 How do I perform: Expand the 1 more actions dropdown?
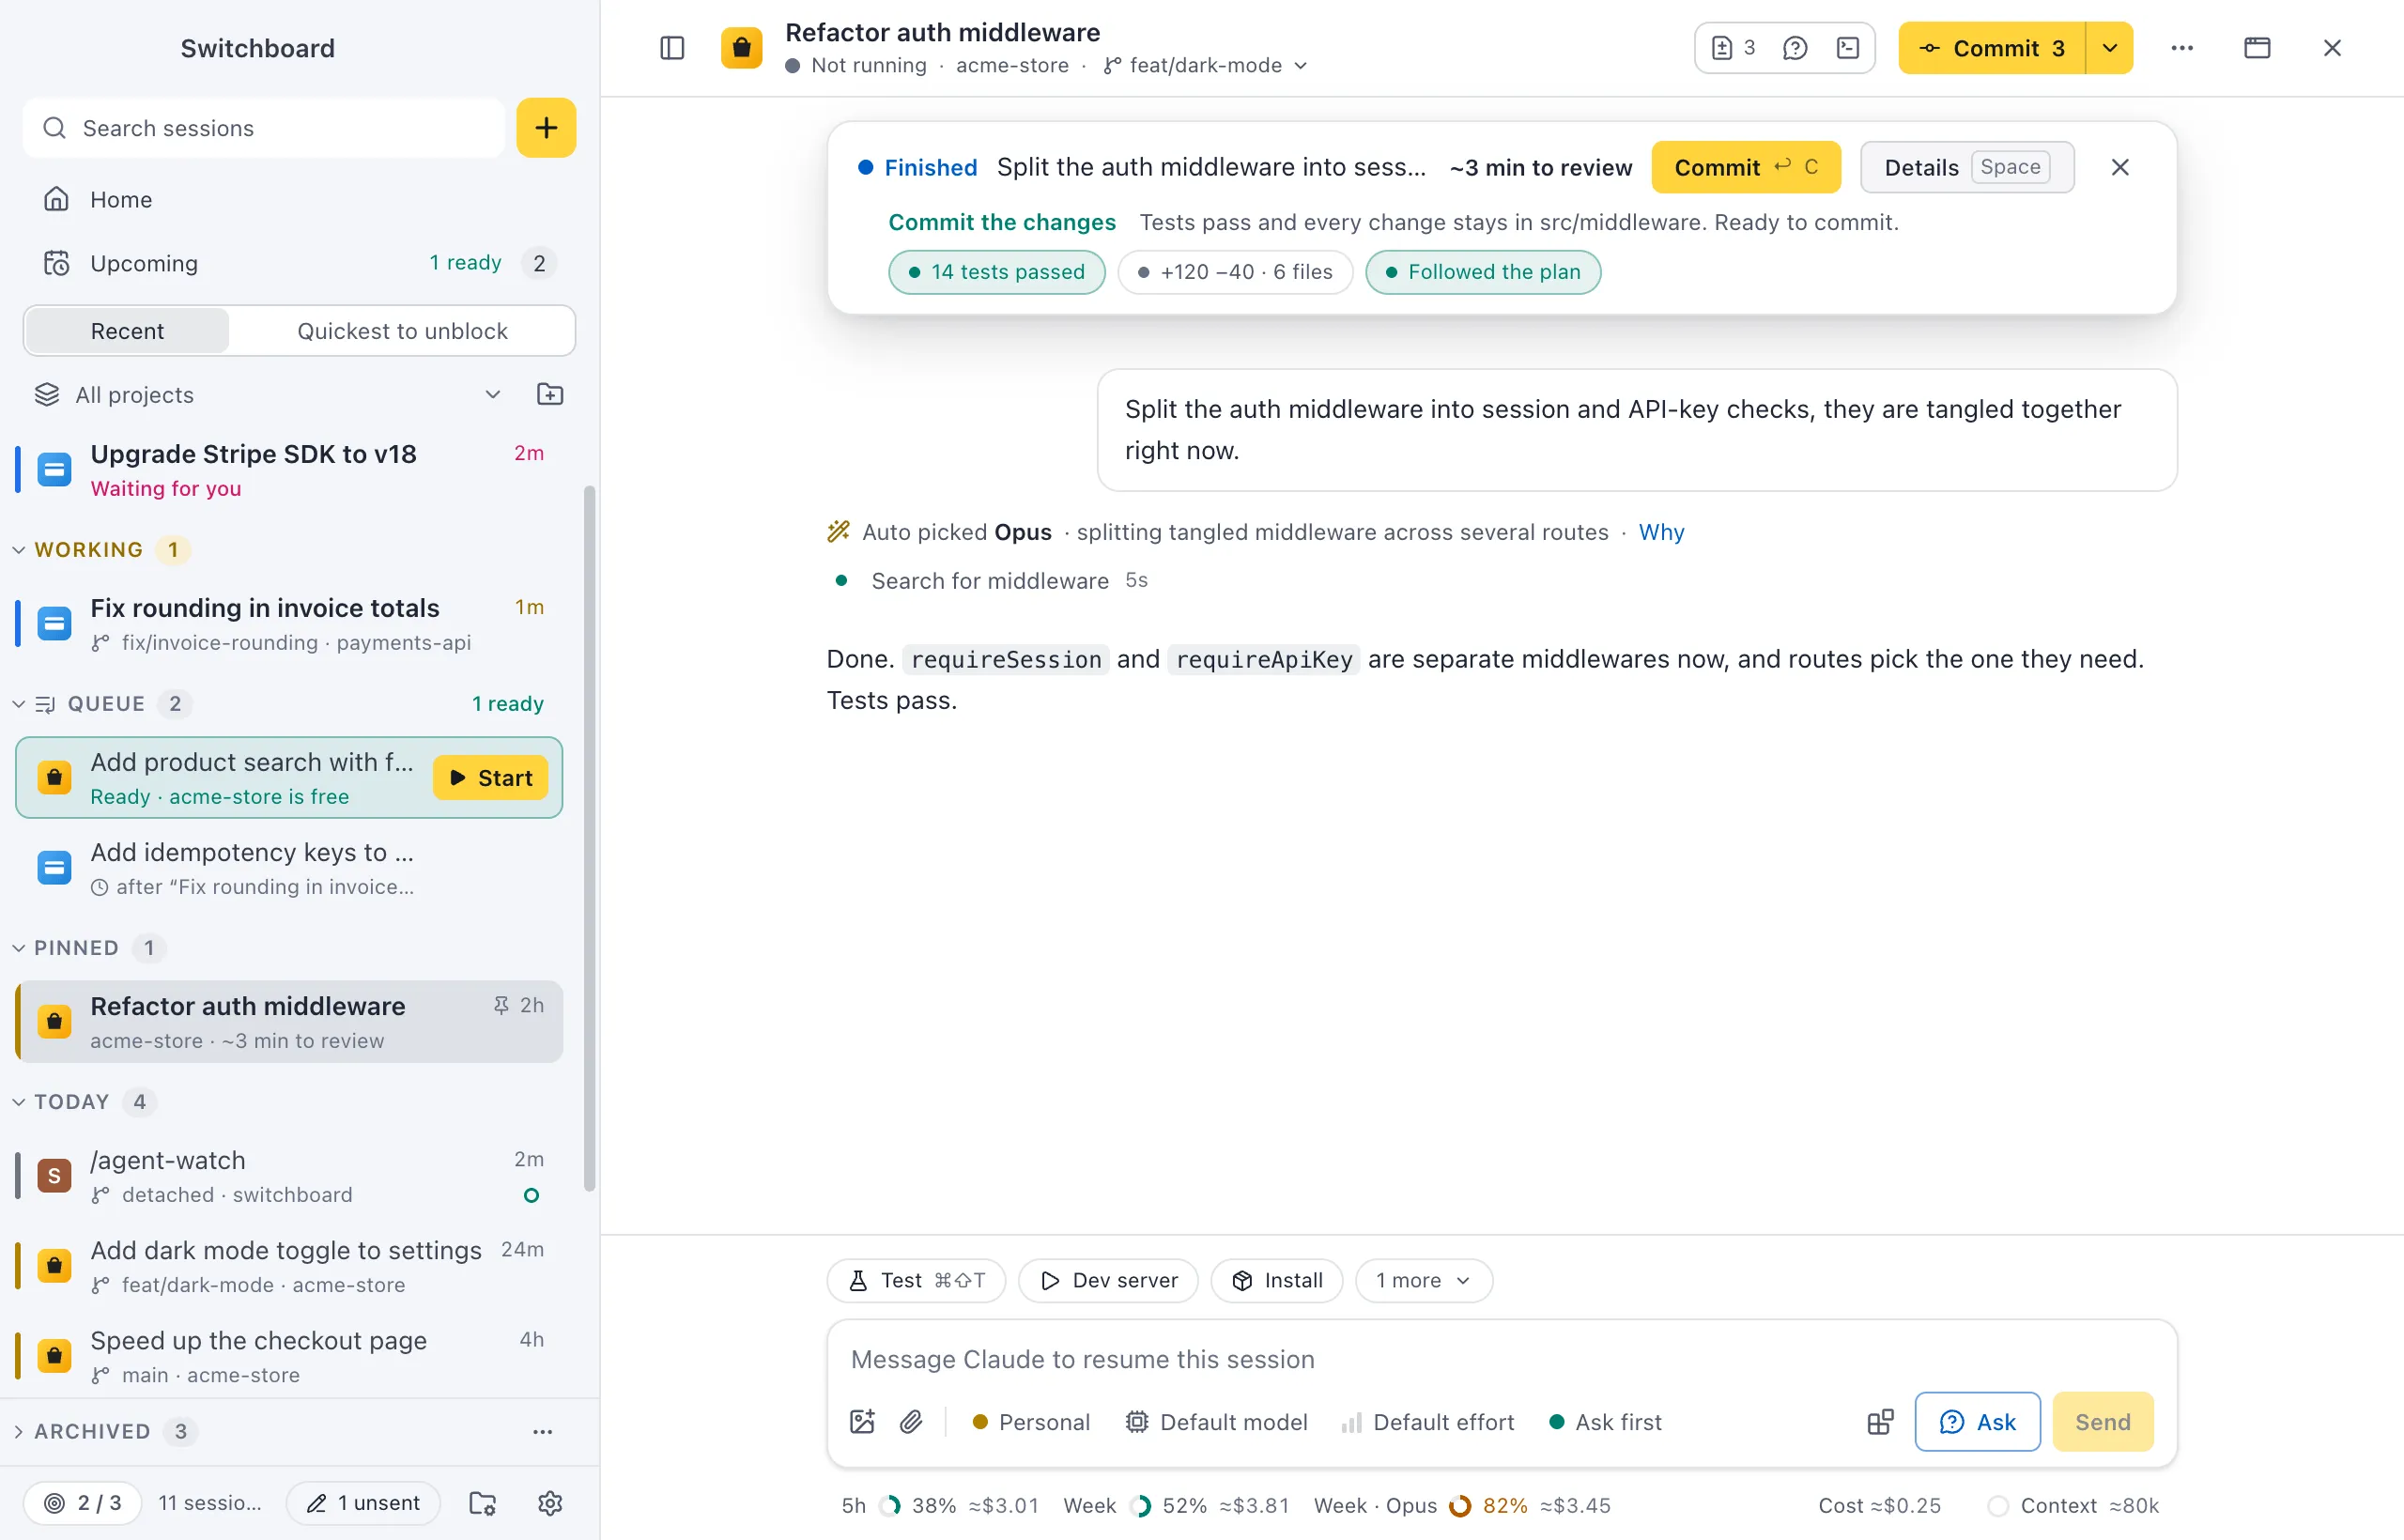coord(1423,1280)
